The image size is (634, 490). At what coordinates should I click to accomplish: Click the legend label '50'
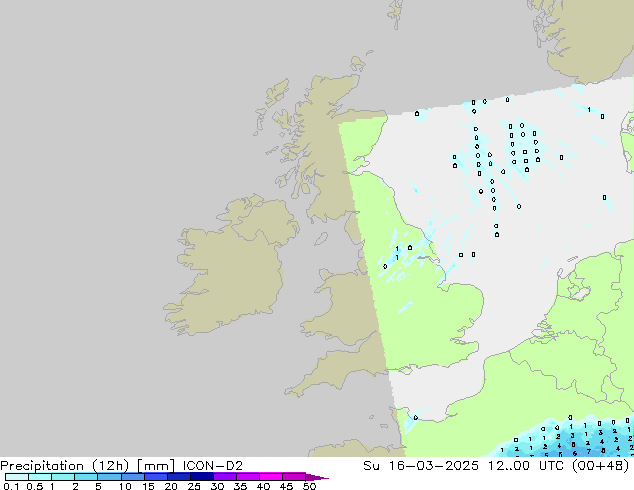[309, 486]
